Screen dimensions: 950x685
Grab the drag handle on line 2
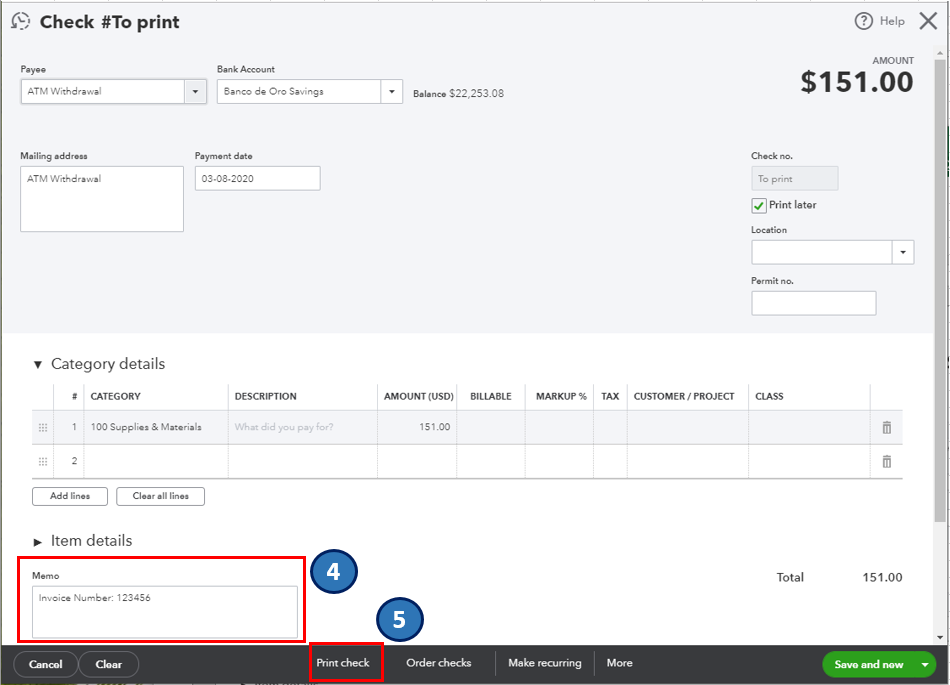click(x=43, y=461)
